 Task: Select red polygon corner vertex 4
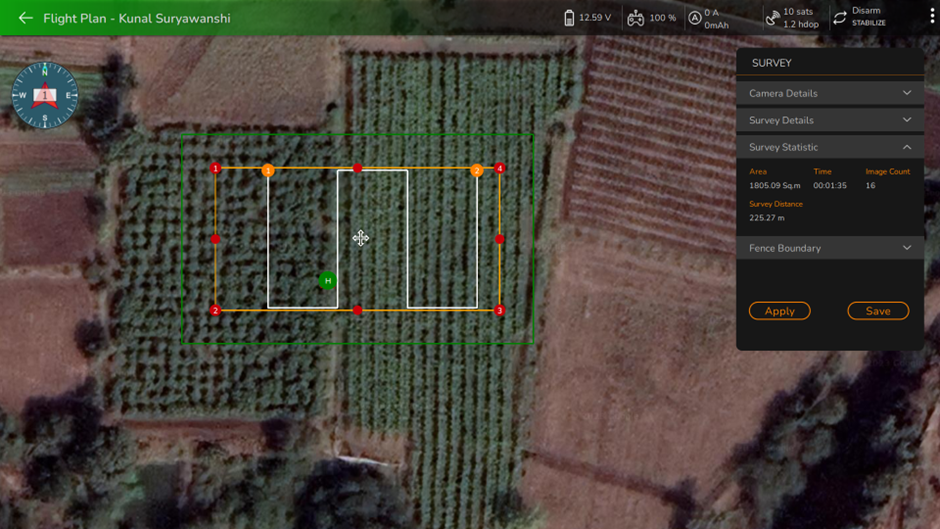500,168
